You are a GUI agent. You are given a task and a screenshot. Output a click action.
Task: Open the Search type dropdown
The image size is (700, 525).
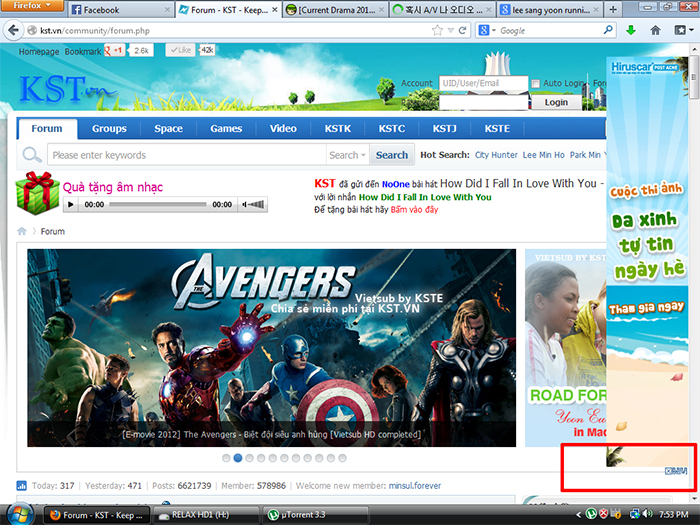point(347,155)
